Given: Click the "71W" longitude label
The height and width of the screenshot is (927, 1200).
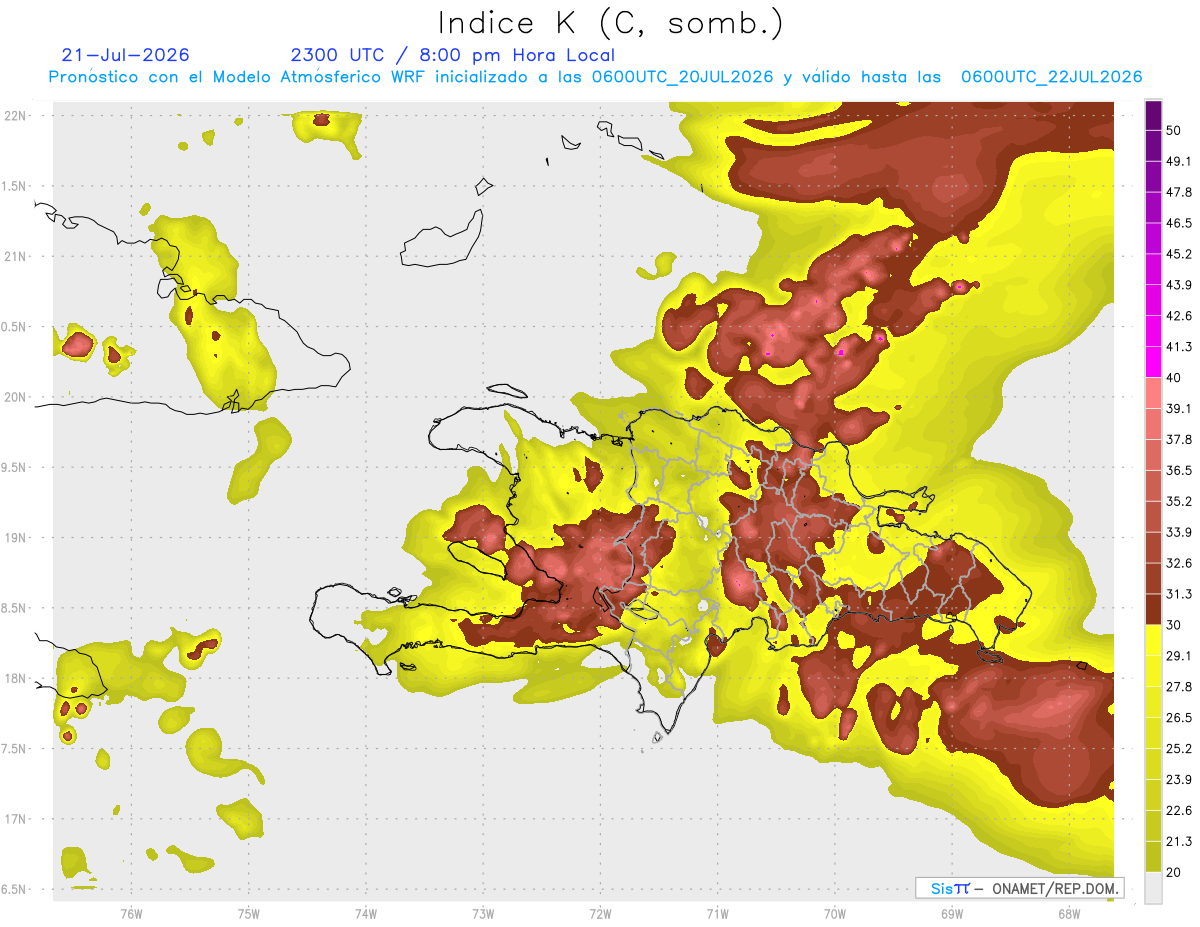Looking at the screenshot, I should pos(717,912).
